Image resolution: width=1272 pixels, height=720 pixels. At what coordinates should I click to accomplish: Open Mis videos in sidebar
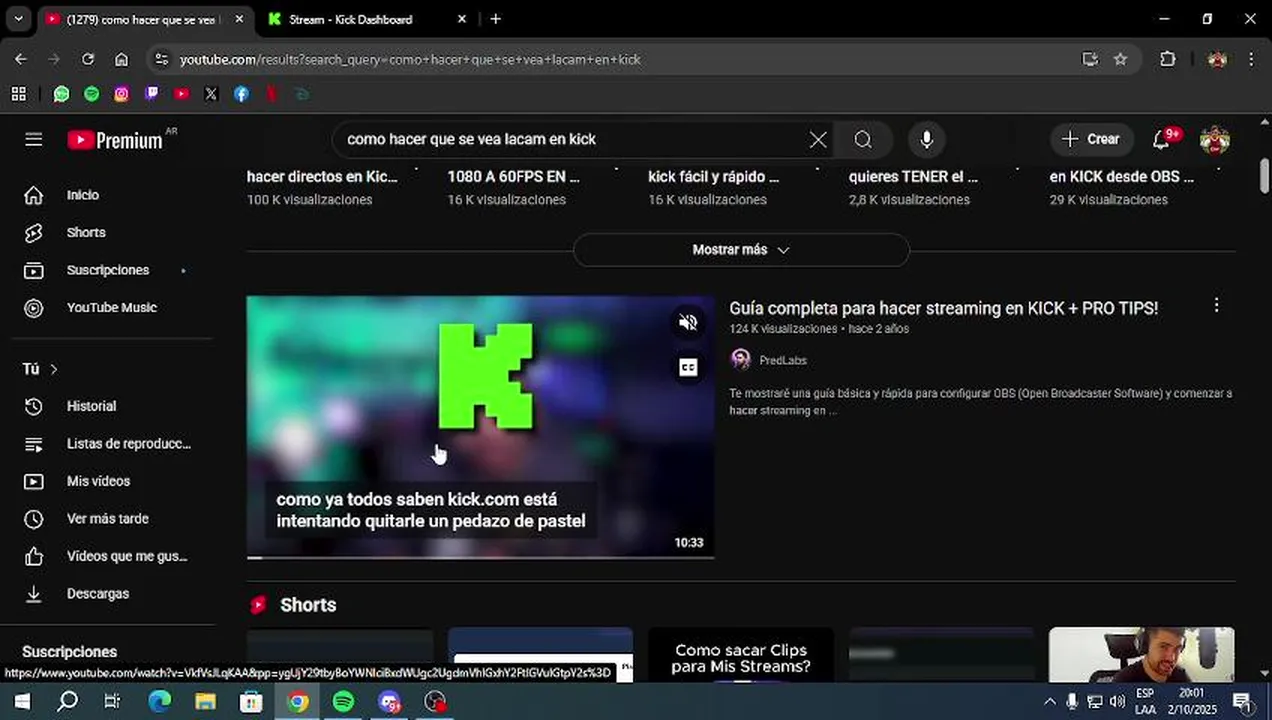98,481
